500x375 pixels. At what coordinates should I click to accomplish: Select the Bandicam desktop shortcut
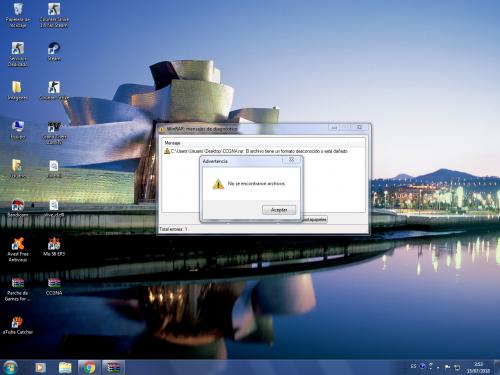[18, 208]
